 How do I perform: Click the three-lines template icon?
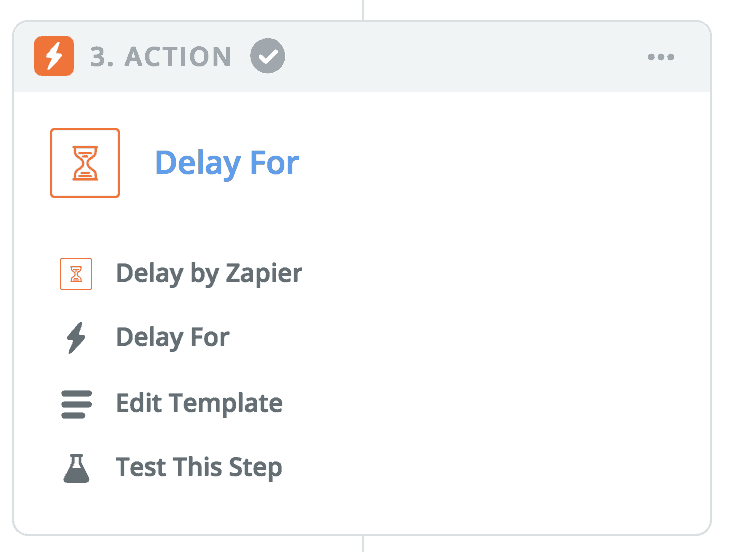click(x=76, y=404)
